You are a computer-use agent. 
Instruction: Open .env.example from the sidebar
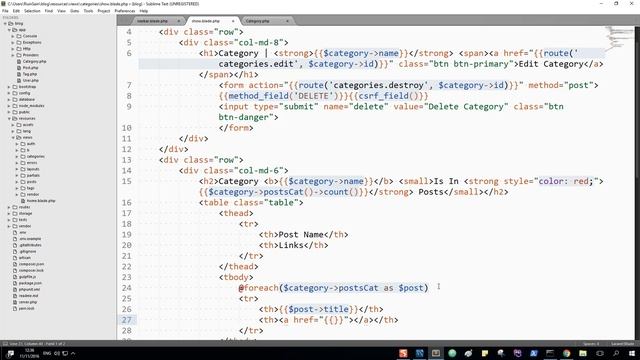[30, 239]
